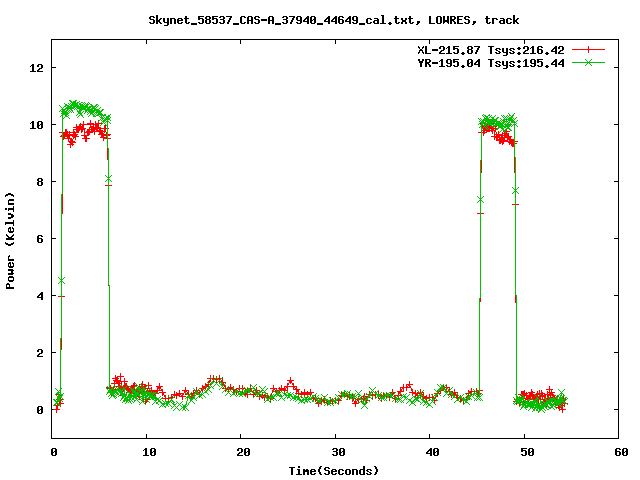Click y-axis tick label '8'
This screenshot has height=480, width=640.
click(40, 182)
